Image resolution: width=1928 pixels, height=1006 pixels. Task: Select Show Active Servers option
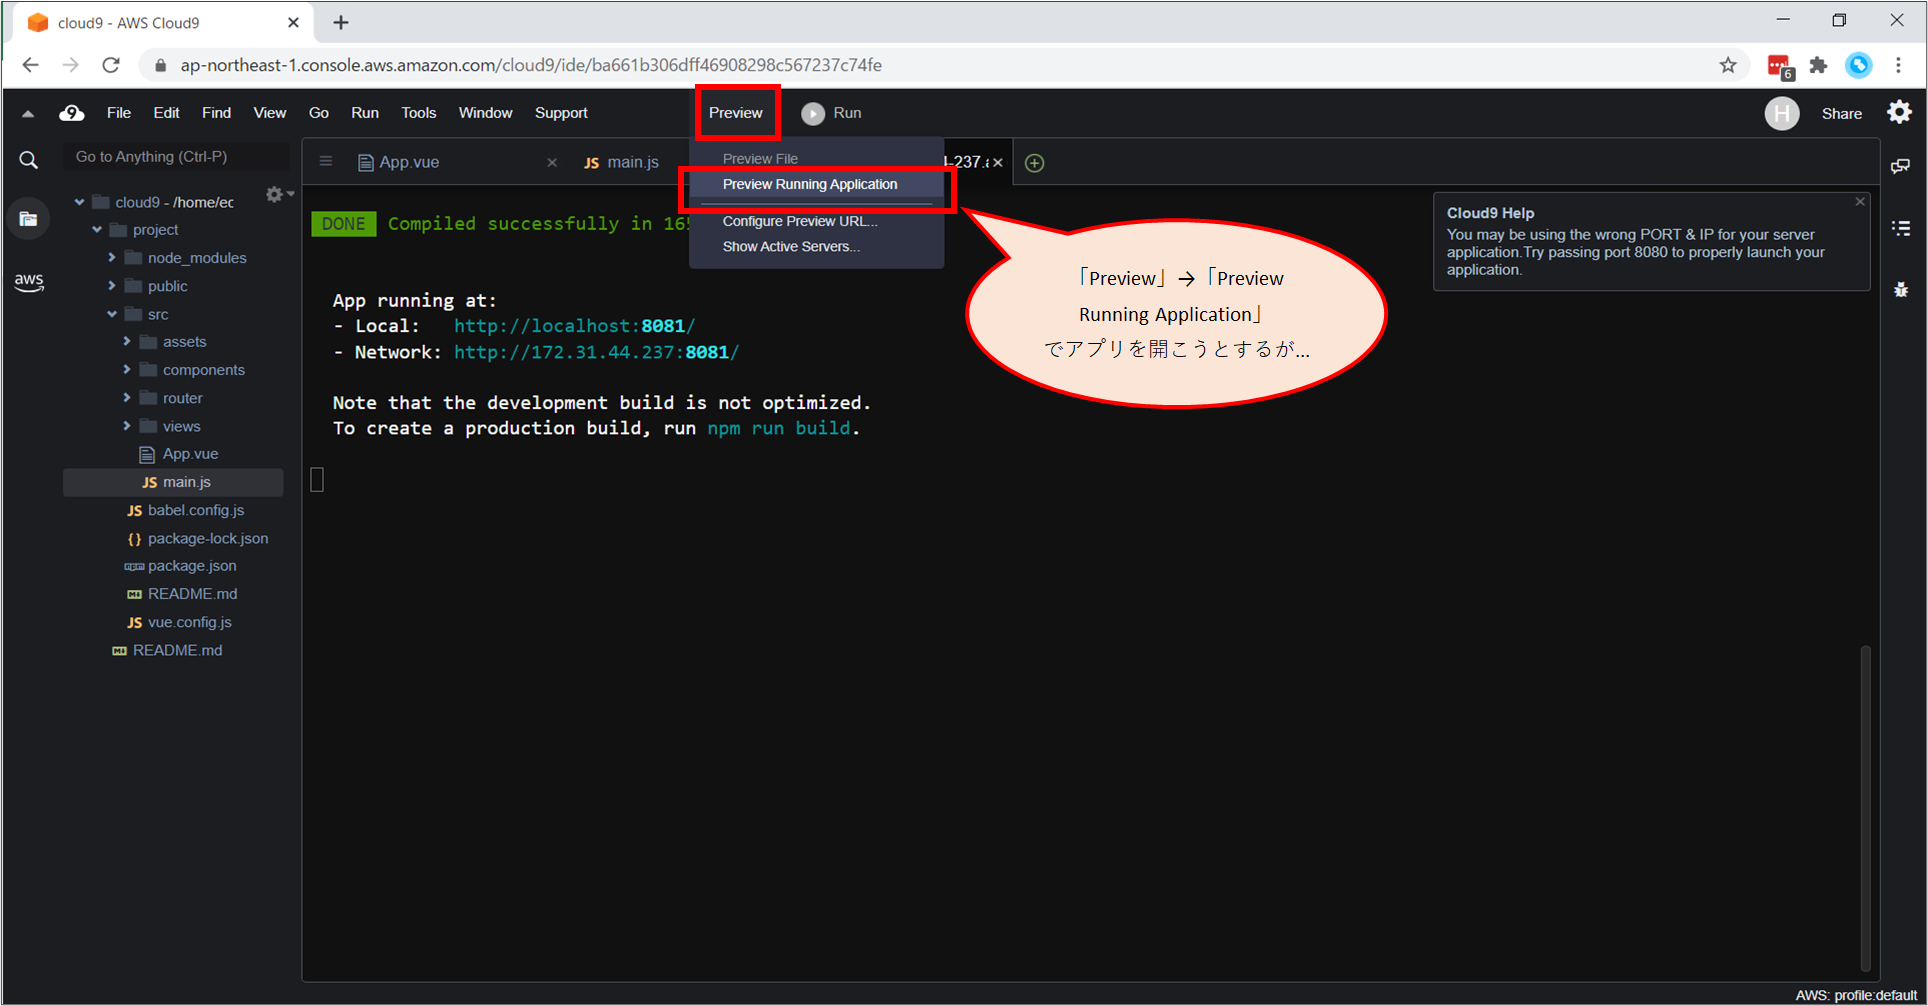click(x=816, y=247)
